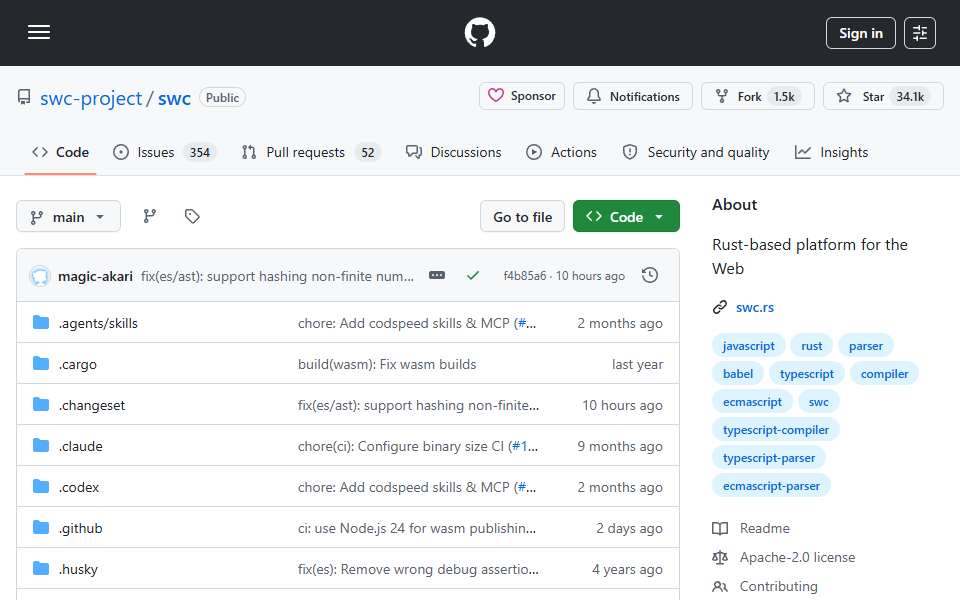Select the typescript-parser topic tag
The width and height of the screenshot is (960, 600).
pyautogui.click(x=768, y=459)
